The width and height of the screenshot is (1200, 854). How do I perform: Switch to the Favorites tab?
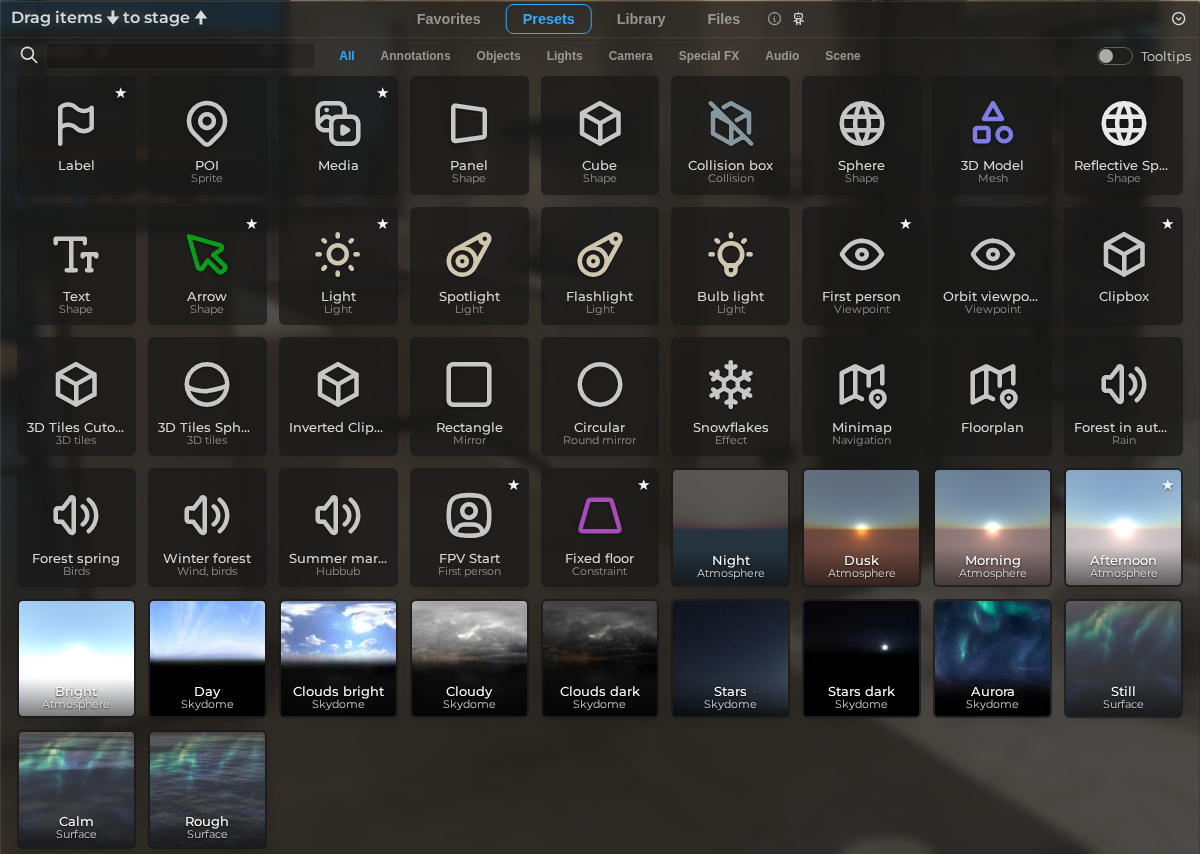point(448,19)
